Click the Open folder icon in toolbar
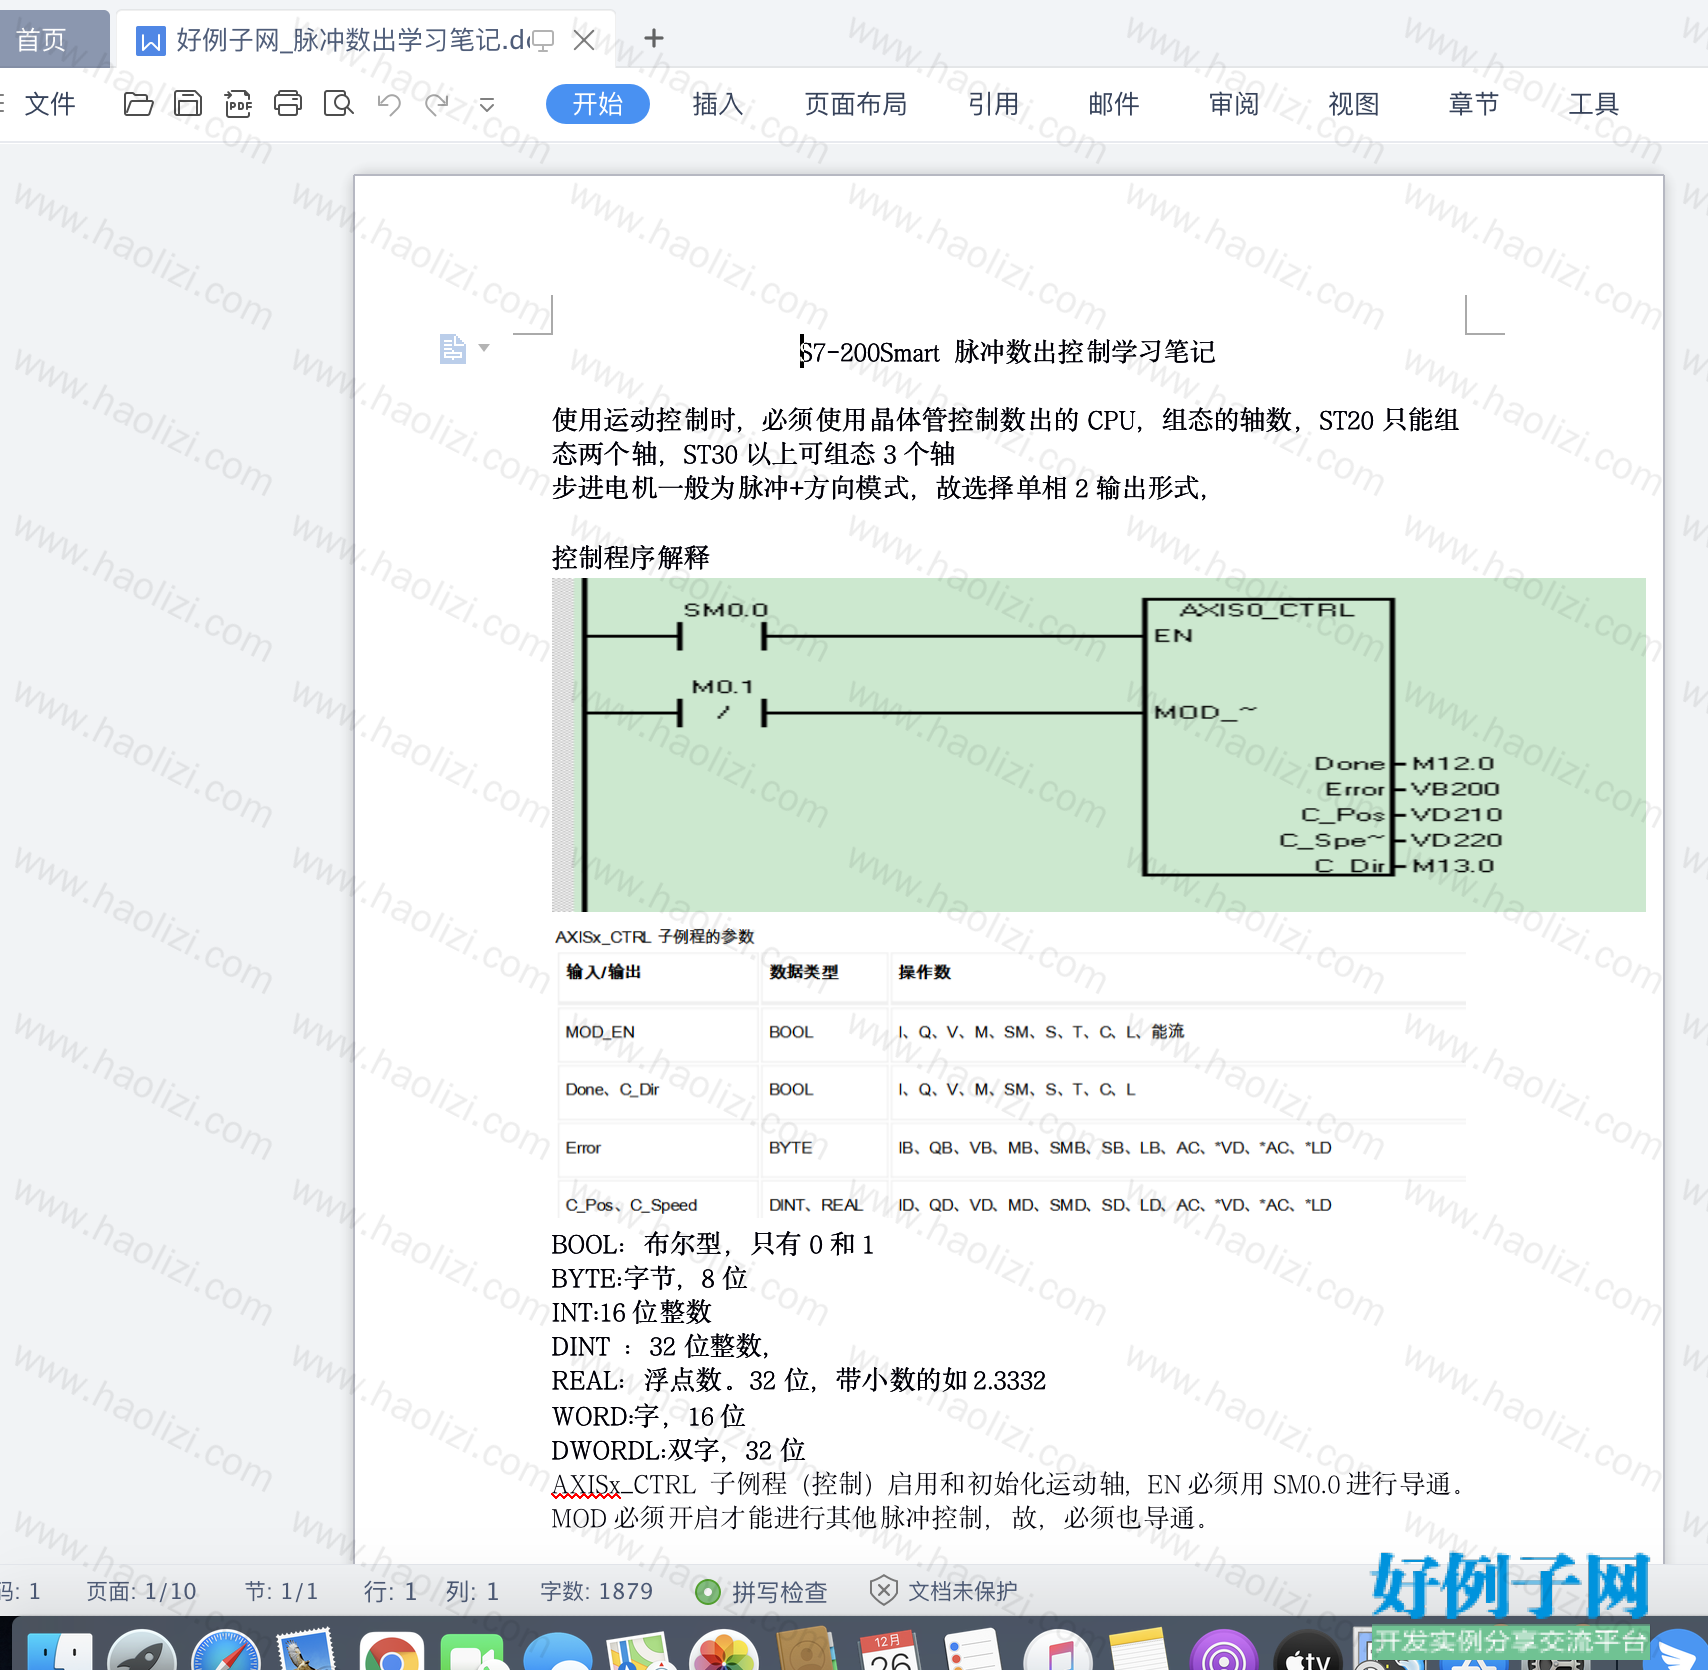1708x1670 pixels. click(138, 104)
